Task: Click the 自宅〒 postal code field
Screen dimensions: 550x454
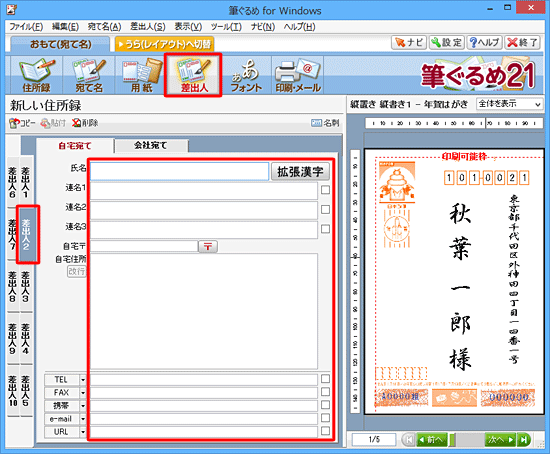Action: pos(144,246)
